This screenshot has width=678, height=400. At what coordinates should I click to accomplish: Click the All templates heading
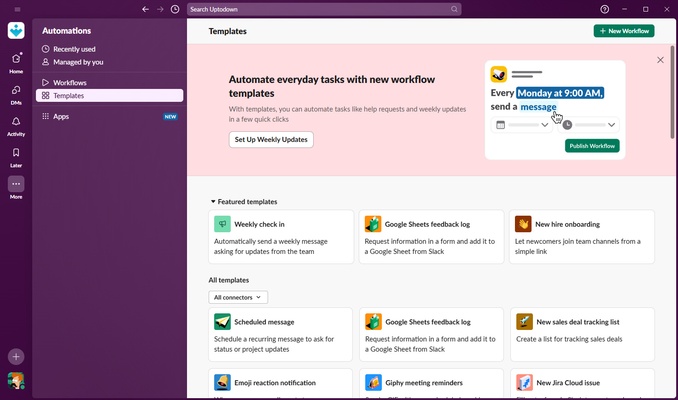(x=229, y=280)
